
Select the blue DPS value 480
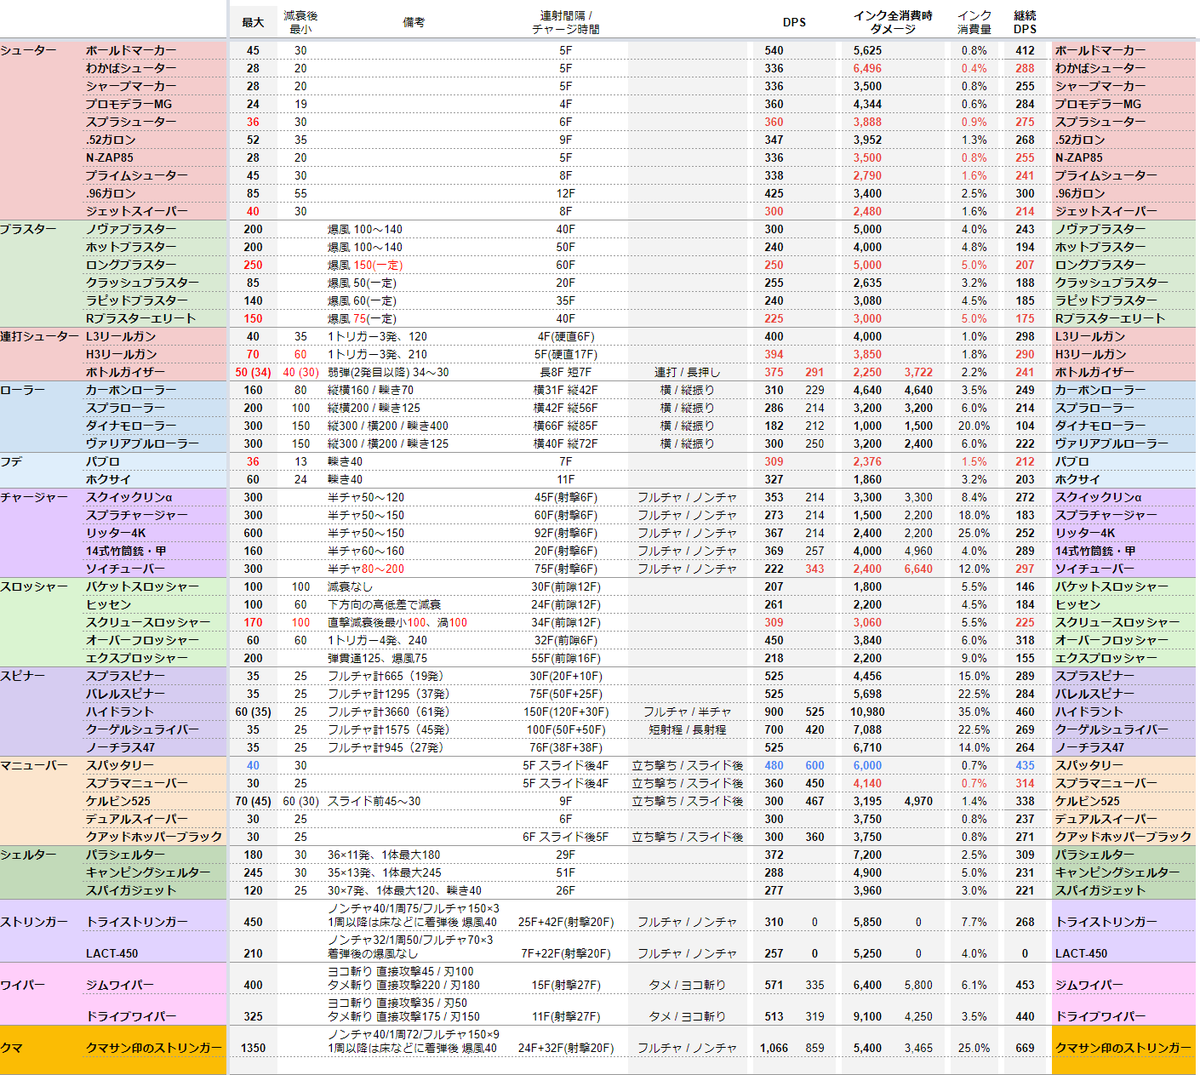pos(774,765)
